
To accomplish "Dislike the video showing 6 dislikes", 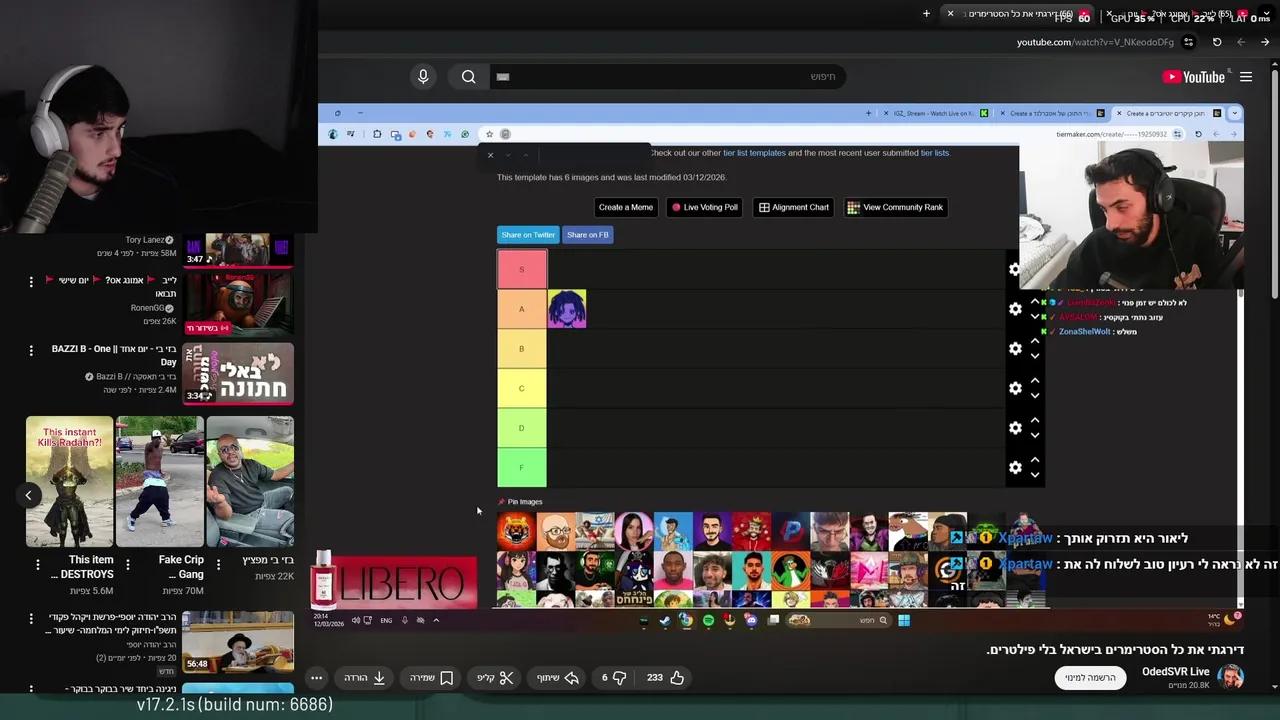I will [613, 677].
